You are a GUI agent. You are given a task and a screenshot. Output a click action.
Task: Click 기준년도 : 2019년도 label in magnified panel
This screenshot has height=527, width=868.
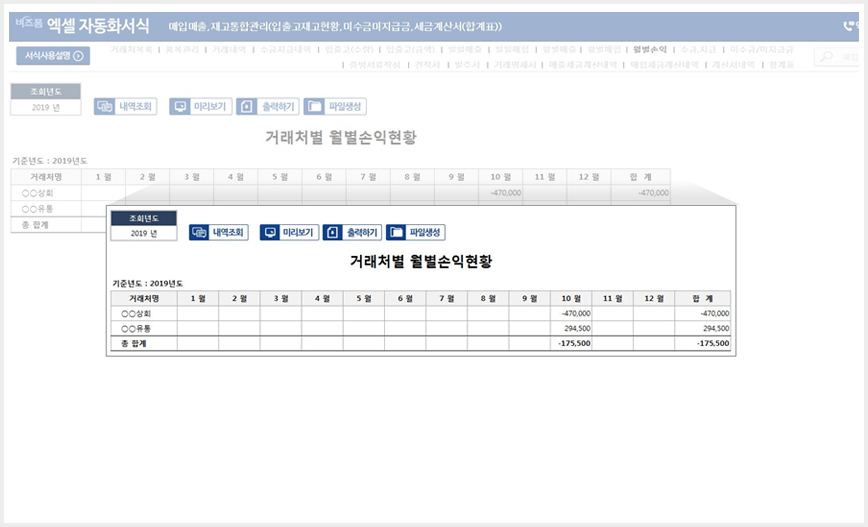click(147, 283)
